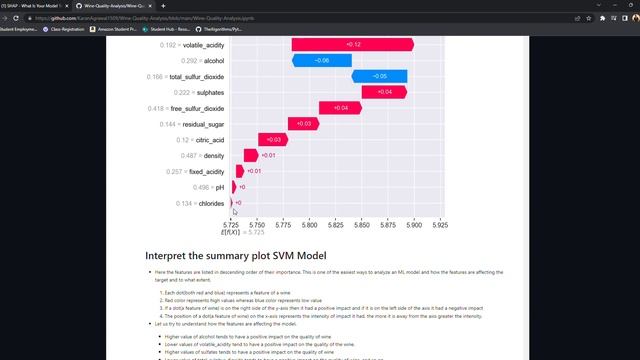This screenshot has width=640, height=360.
Task: Close the Wine-Quality-Analysis tab
Action: pos(150,6)
